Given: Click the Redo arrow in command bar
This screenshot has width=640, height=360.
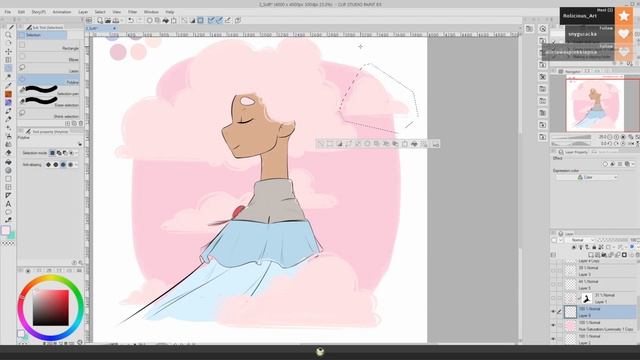Looking at the screenshot, I should pos(139,20).
